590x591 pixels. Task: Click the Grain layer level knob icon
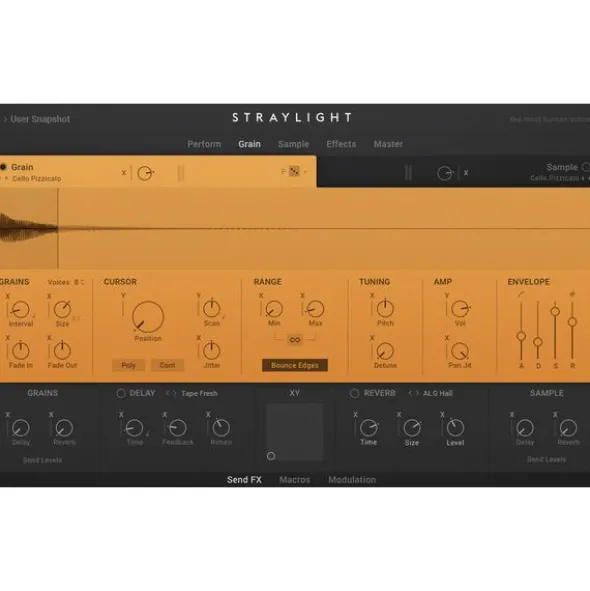point(145,173)
